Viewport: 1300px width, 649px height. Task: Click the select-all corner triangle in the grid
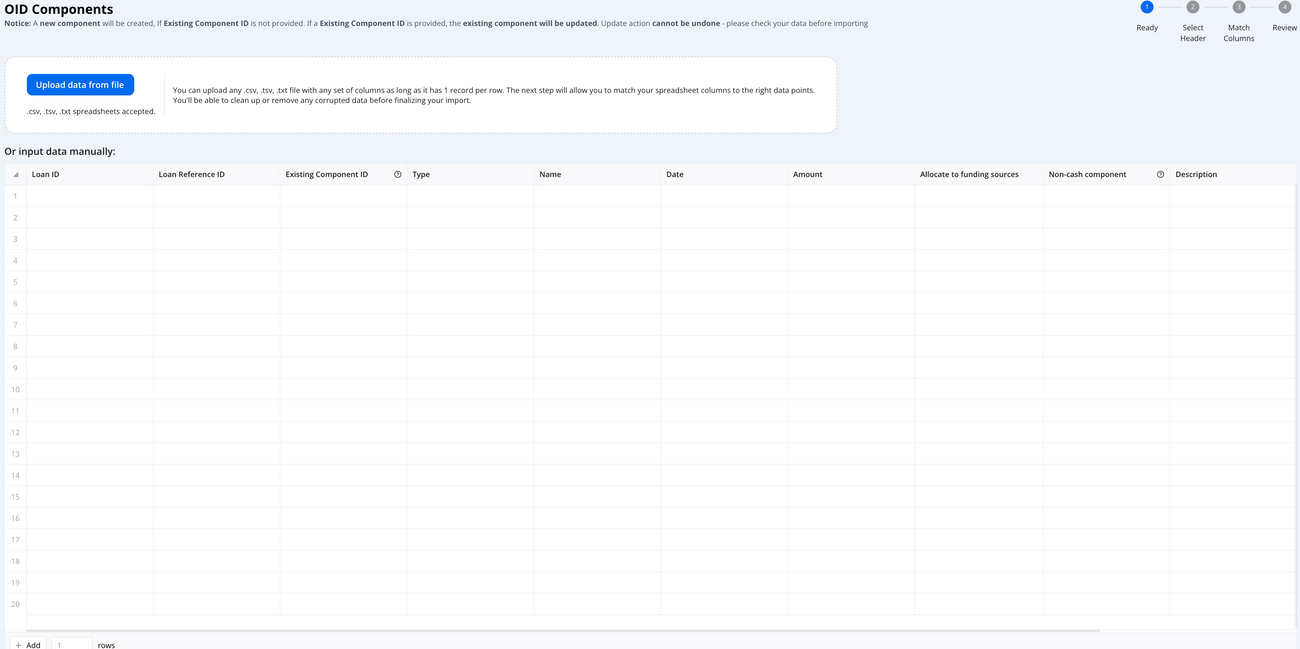coord(15,173)
